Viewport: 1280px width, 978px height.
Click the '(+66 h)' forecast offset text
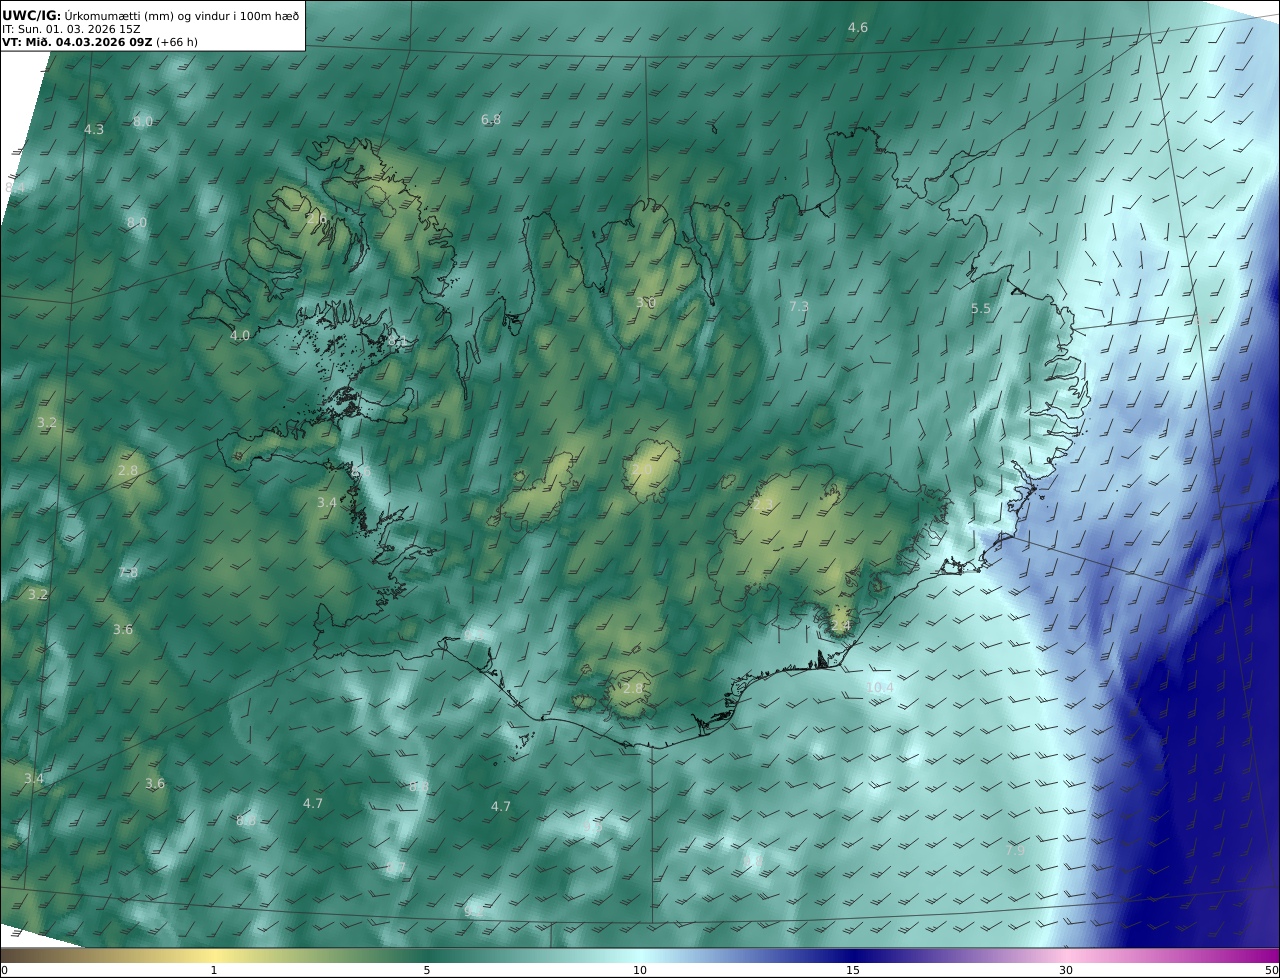pyautogui.click(x=176, y=42)
